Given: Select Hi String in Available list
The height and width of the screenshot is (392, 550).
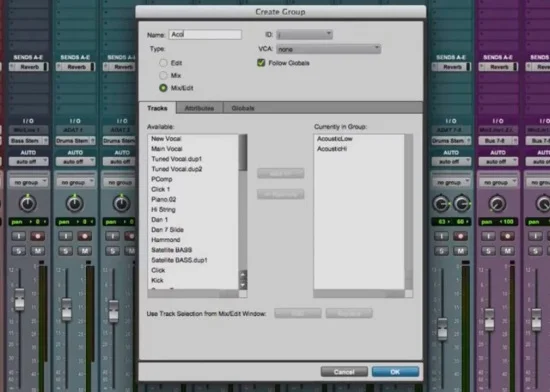Looking at the screenshot, I should [163, 210].
